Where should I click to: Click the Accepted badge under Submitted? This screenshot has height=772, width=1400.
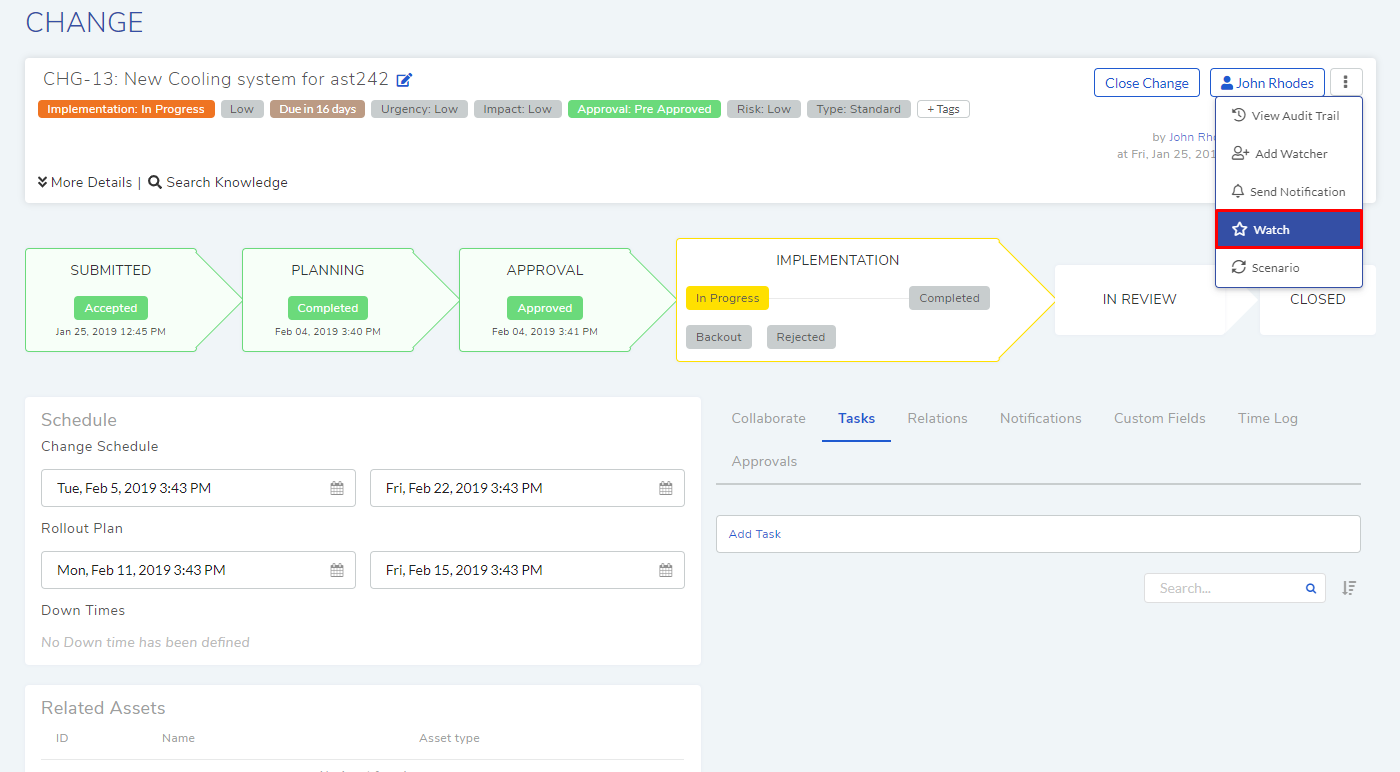coord(111,308)
